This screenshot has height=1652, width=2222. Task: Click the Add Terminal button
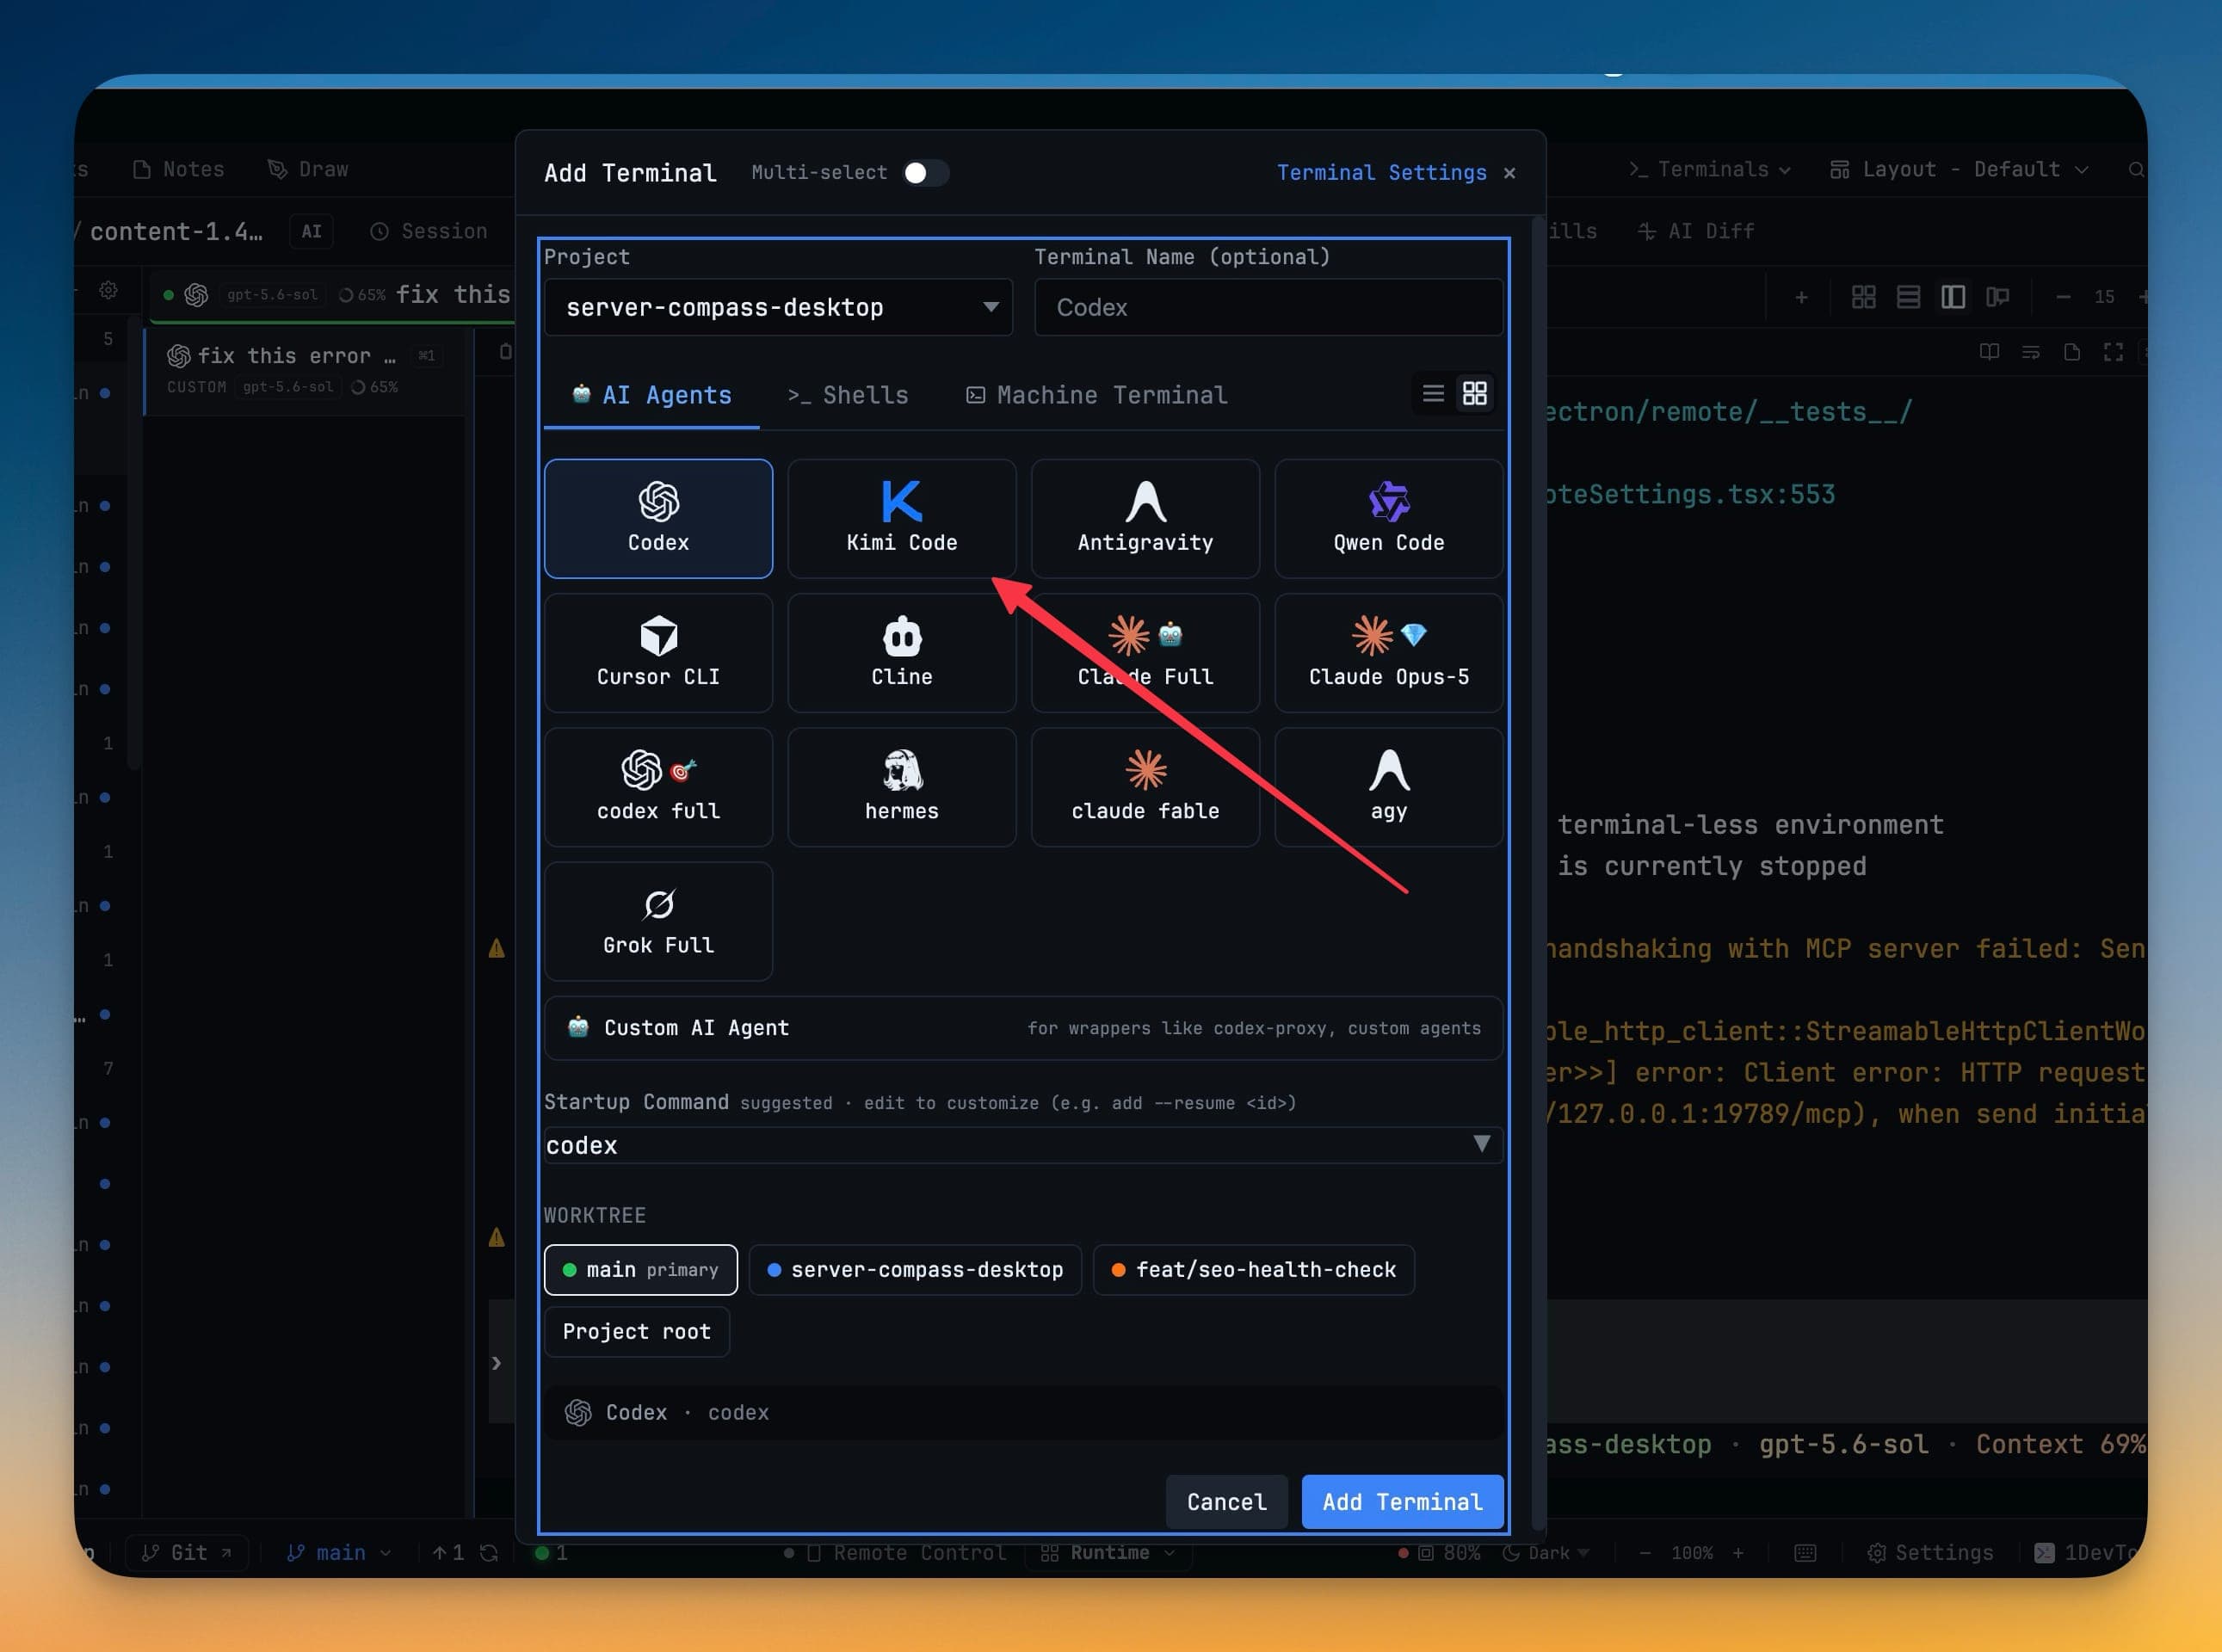pyautogui.click(x=1402, y=1501)
